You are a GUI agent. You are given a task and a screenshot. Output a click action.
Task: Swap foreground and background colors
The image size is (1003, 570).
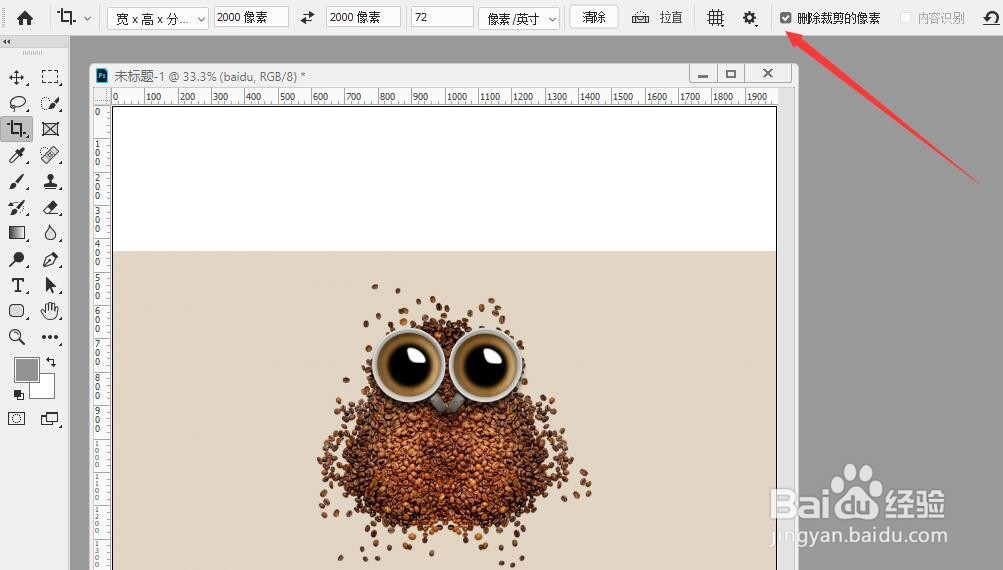click(51, 362)
